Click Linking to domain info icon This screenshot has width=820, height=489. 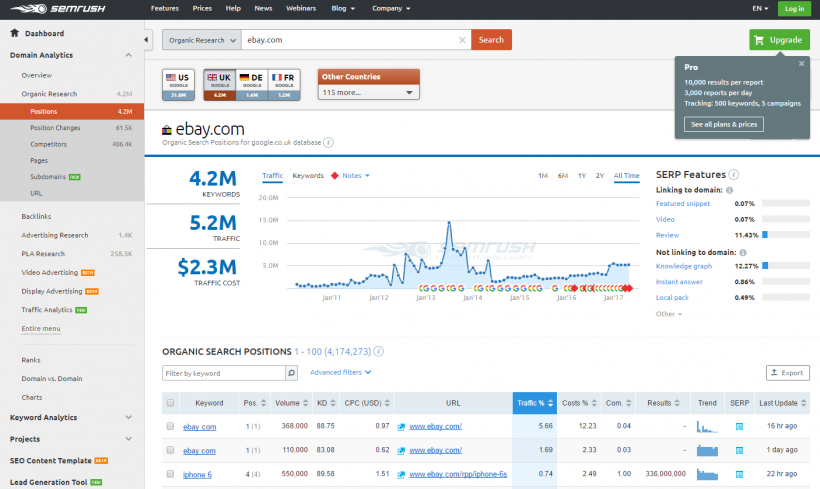[730, 190]
